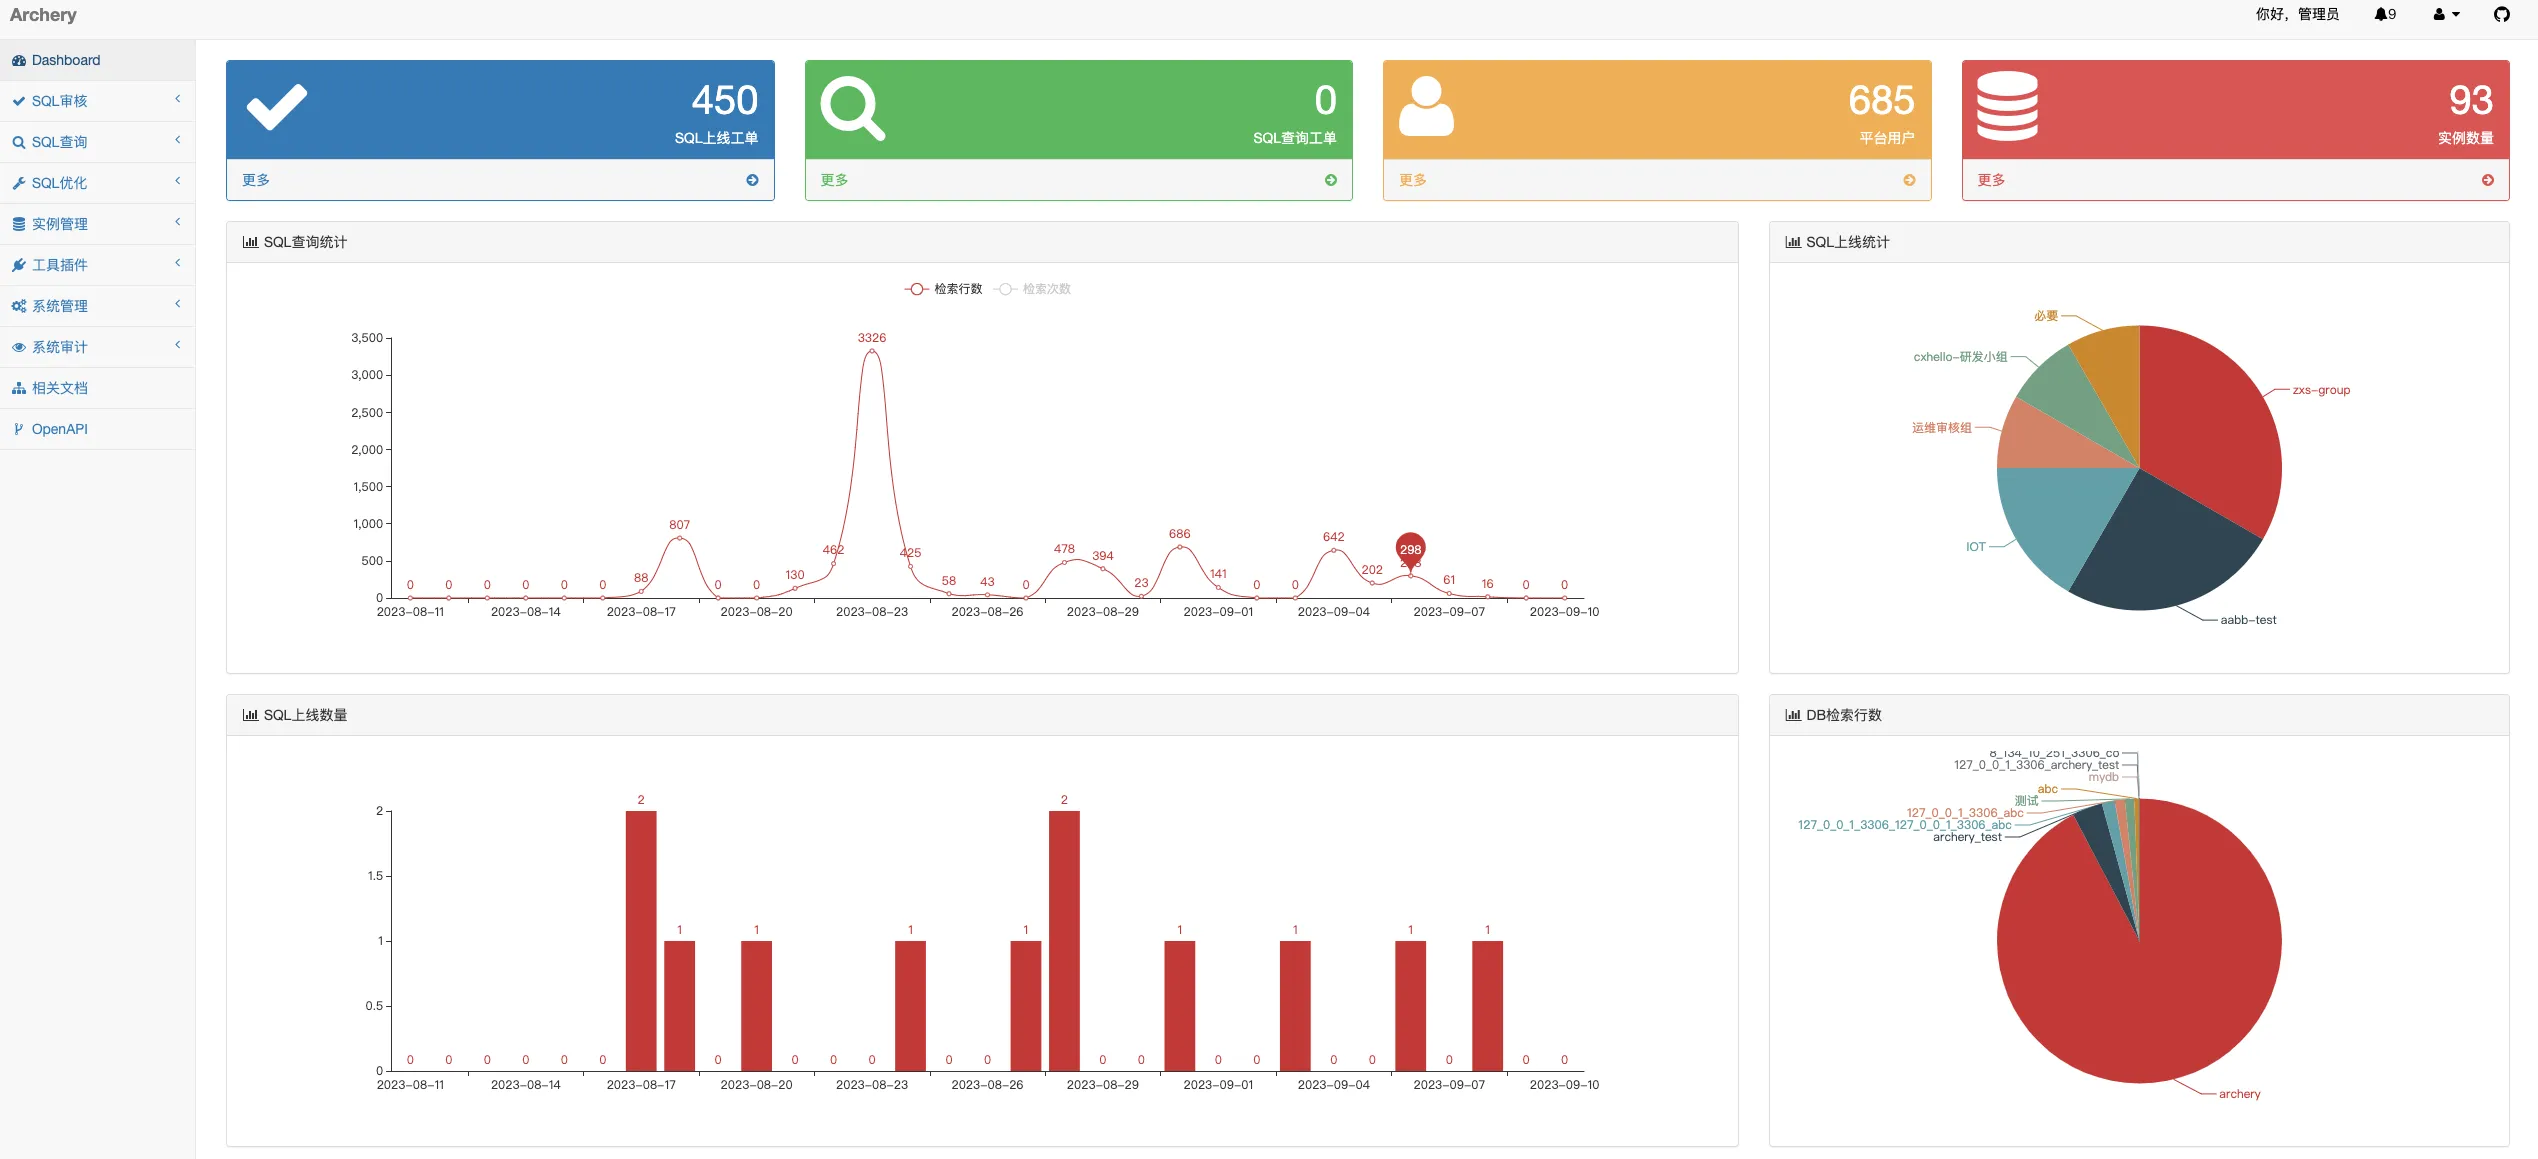The image size is (2538, 1159).
Task: Click the arrow icon in the 平台用户 card footer
Action: tap(1909, 180)
